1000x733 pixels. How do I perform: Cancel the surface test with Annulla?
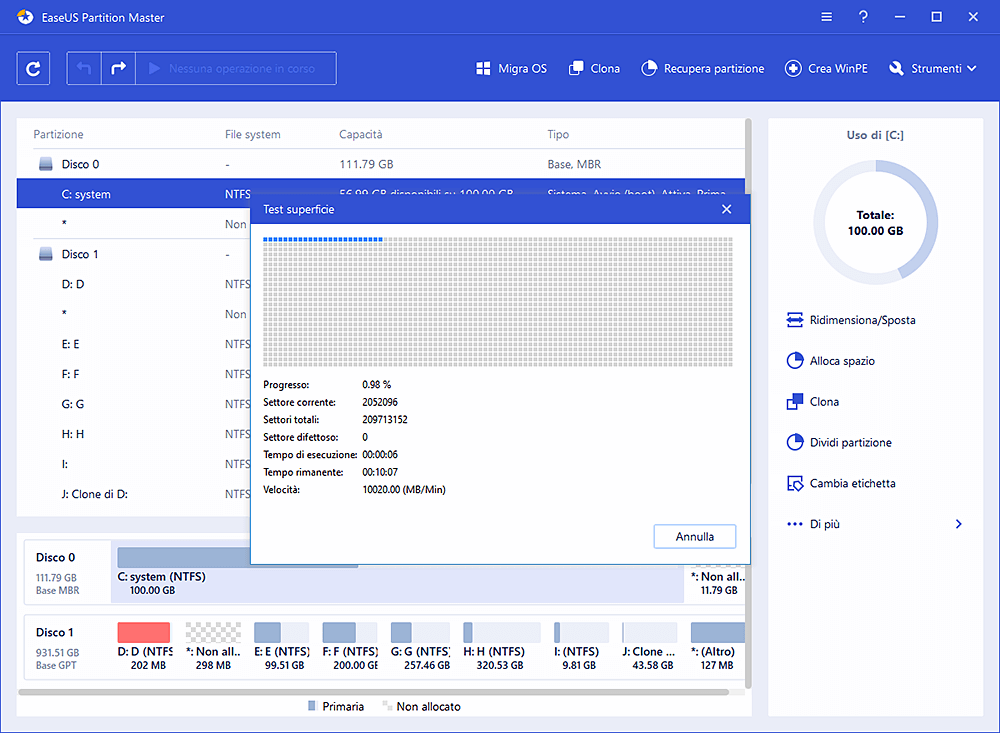(695, 537)
